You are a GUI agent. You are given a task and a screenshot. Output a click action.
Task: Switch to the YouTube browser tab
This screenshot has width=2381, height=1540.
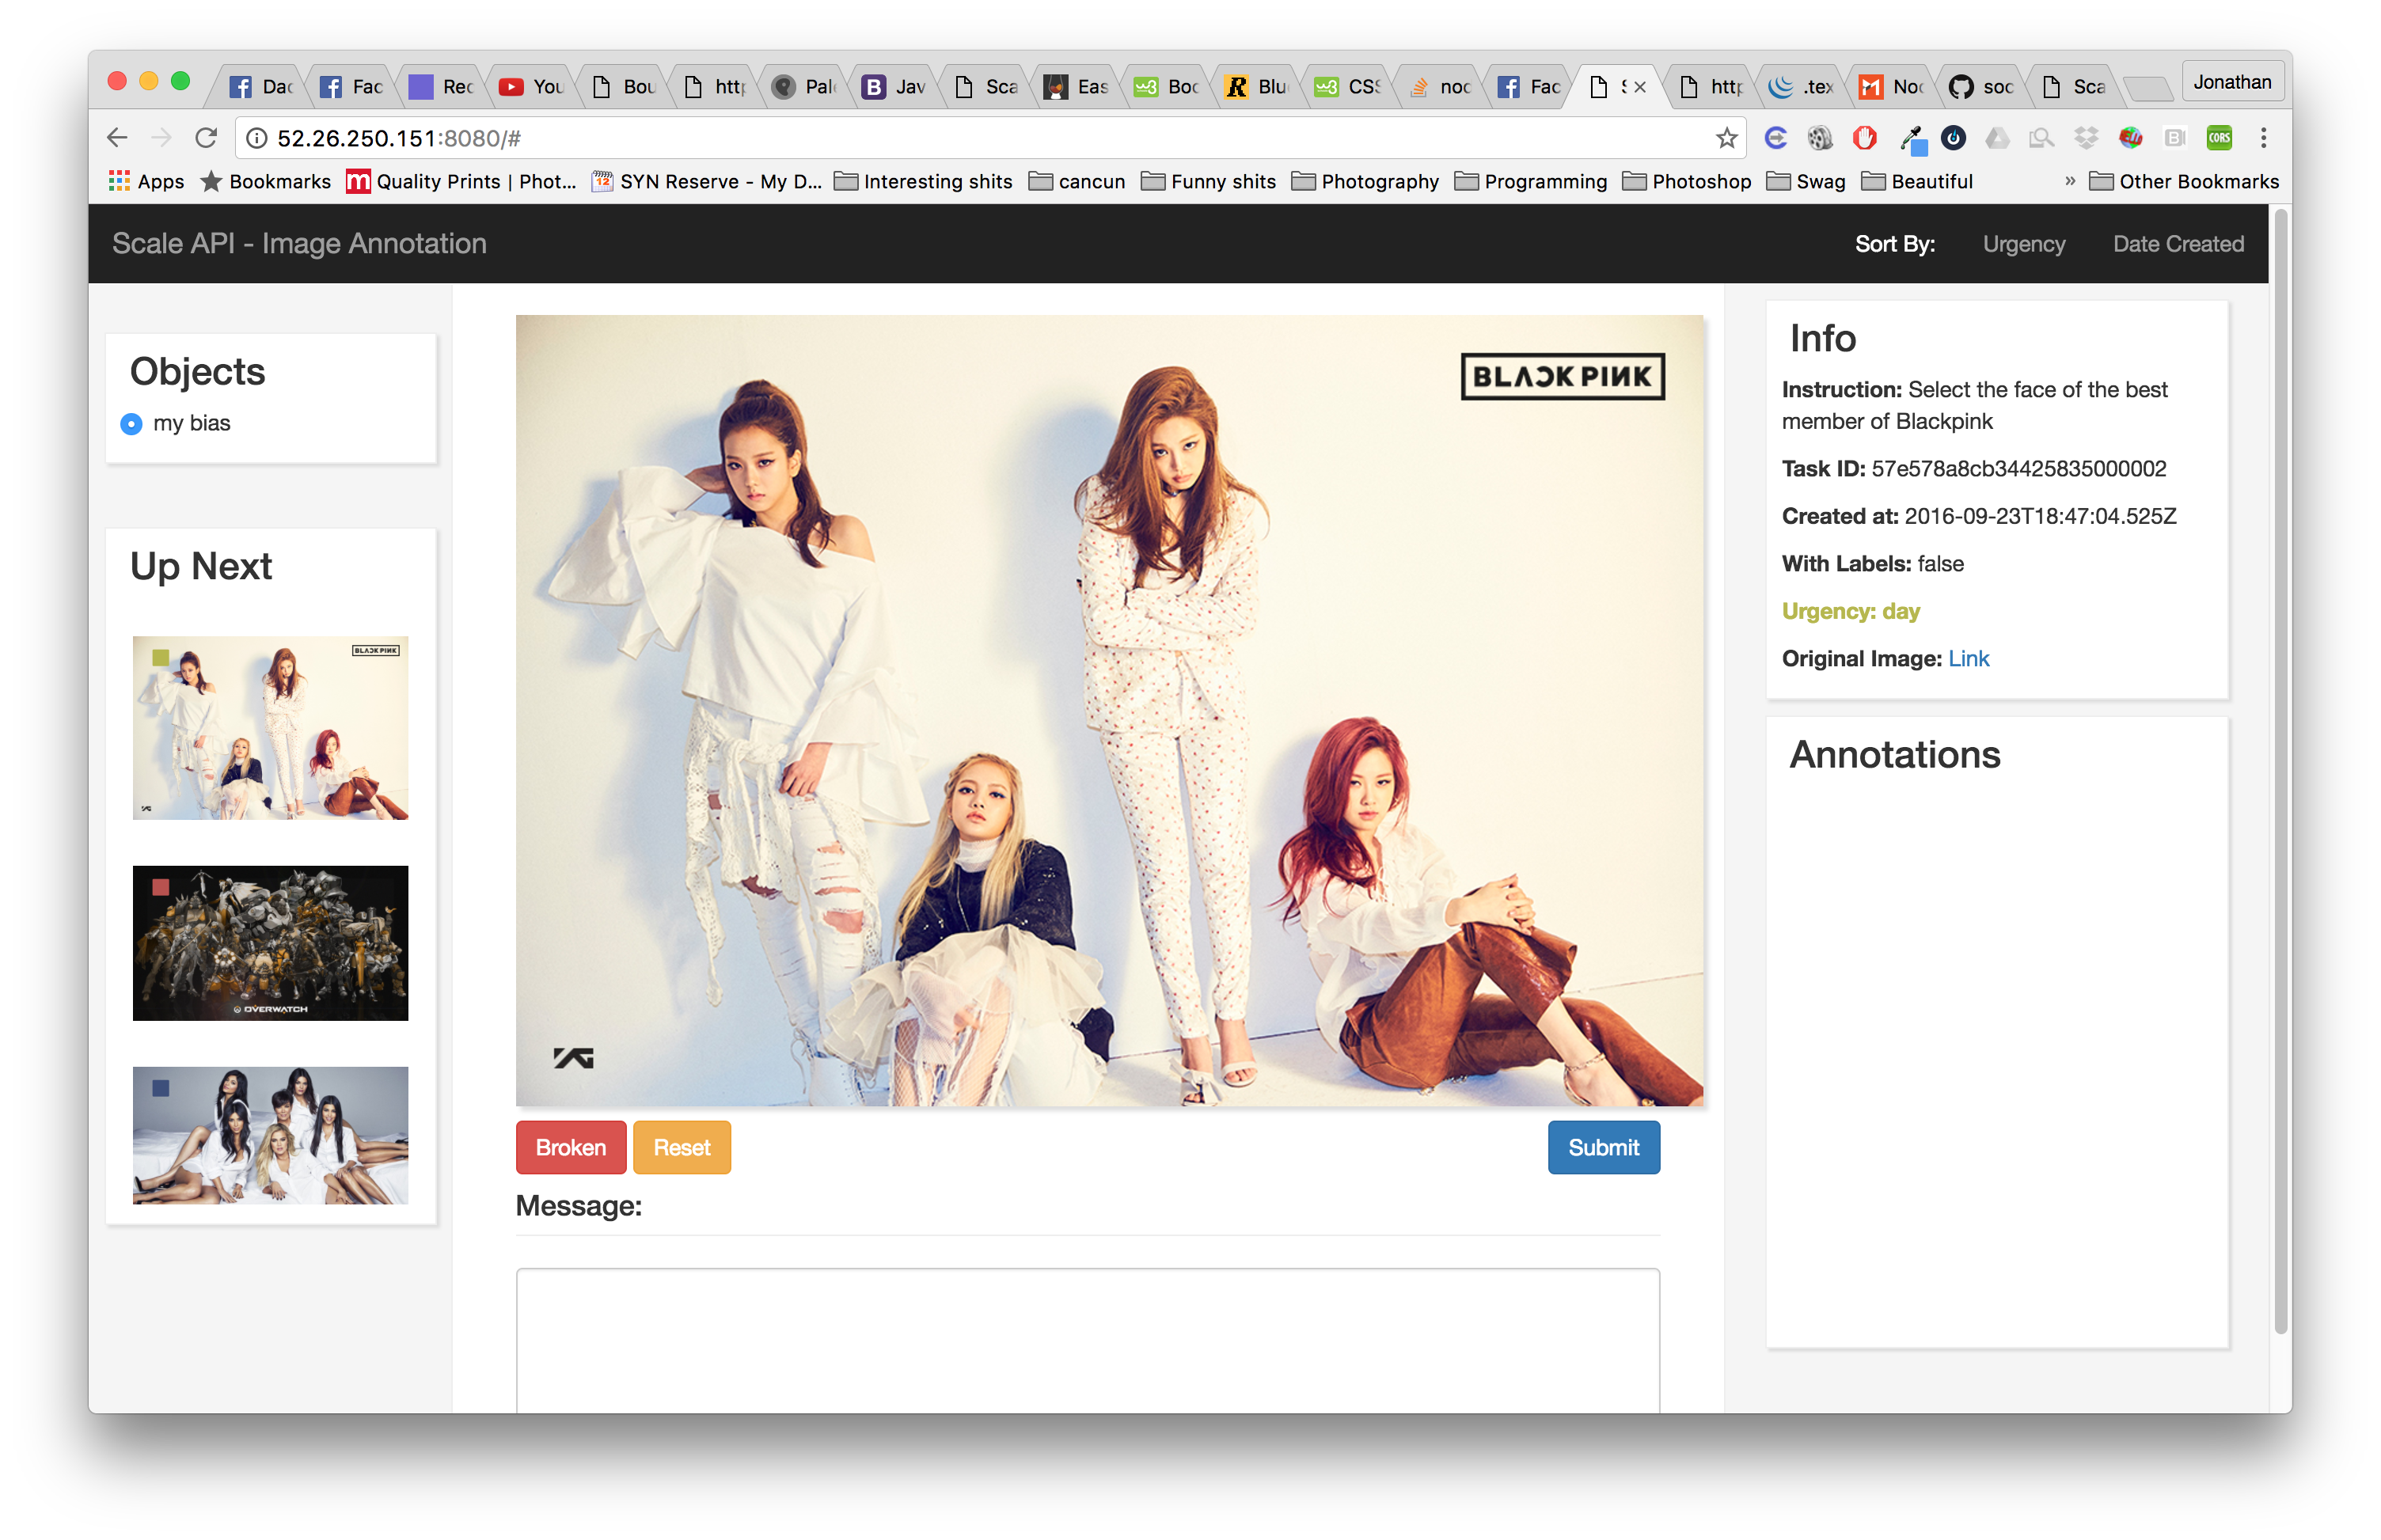(532, 87)
